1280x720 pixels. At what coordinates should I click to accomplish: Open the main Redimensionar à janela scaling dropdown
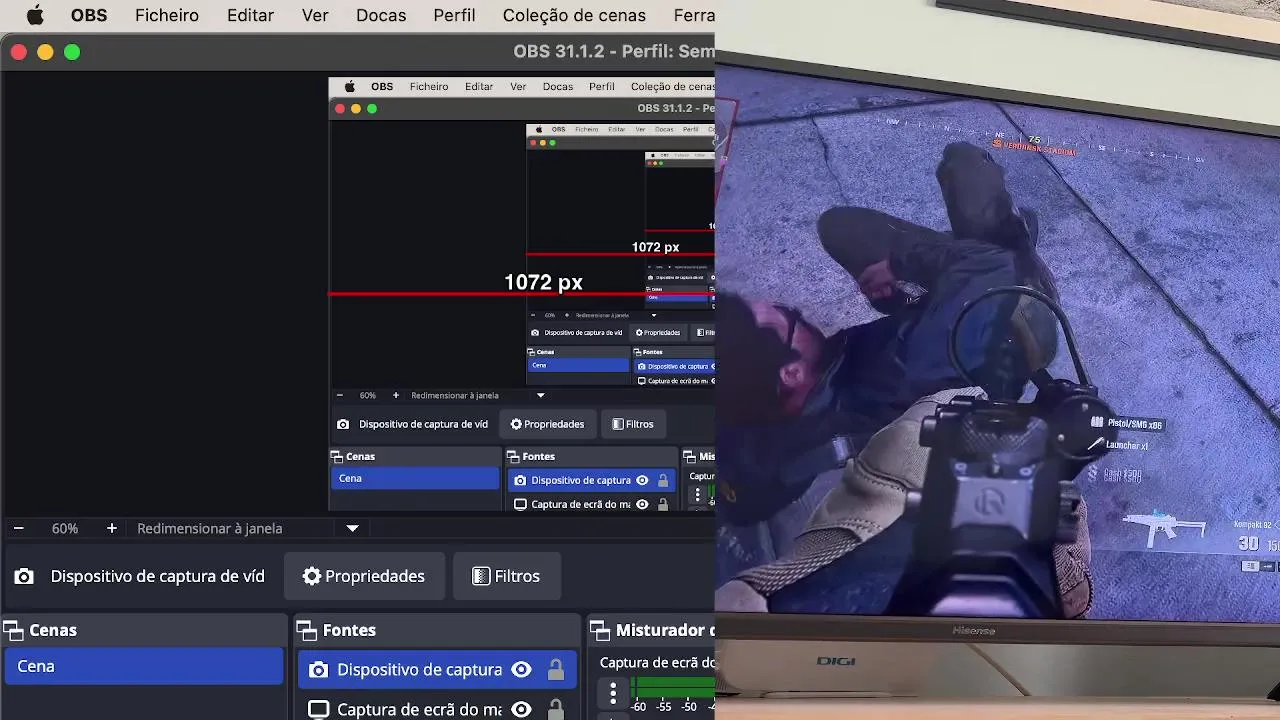pos(352,528)
